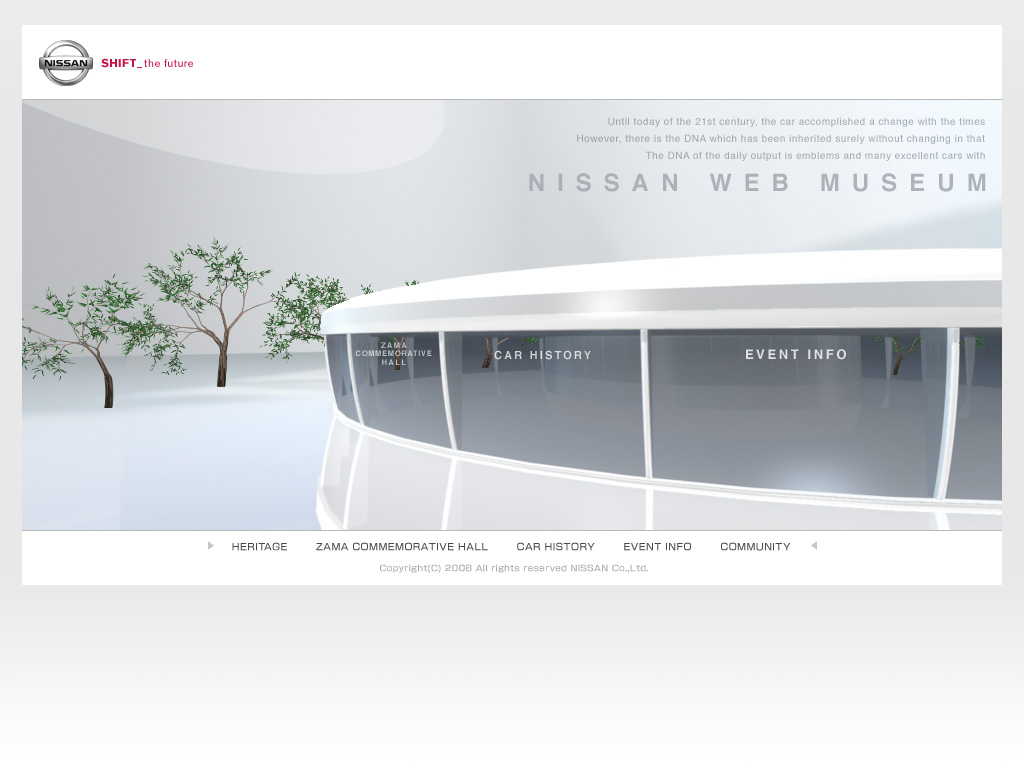Open HERITAGE in the bottom navigation

tap(259, 547)
